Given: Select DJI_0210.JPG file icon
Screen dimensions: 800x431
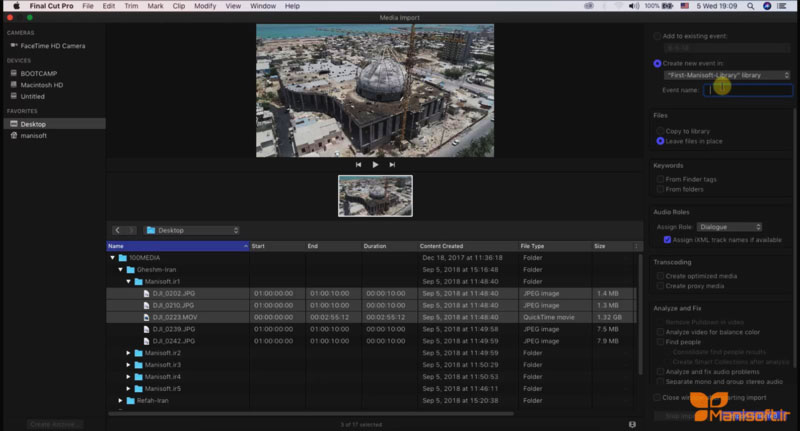Looking at the screenshot, I should [146, 306].
